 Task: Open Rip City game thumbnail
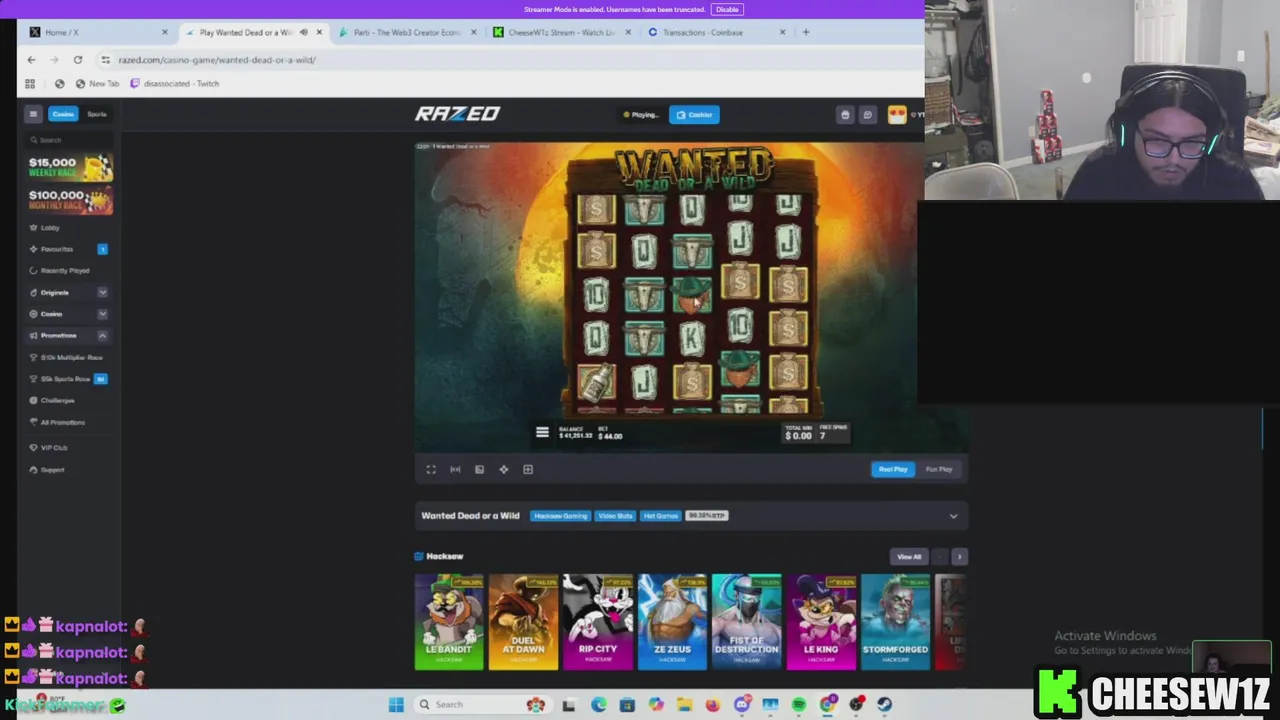pos(597,621)
